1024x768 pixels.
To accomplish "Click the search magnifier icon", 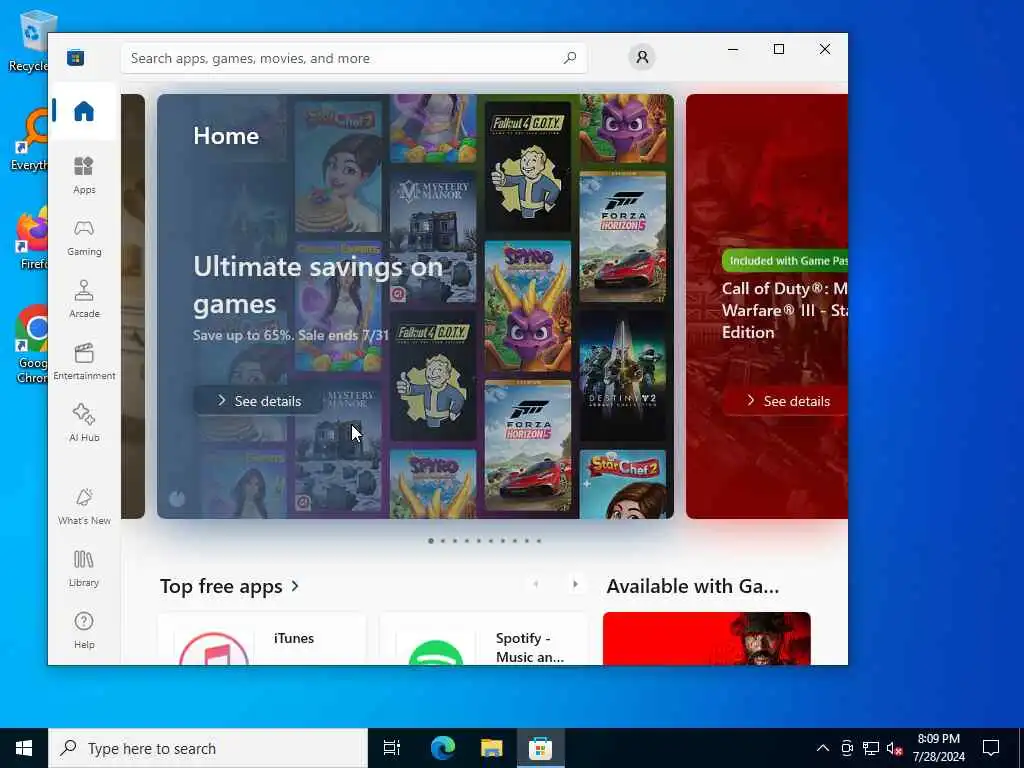I will tap(569, 58).
